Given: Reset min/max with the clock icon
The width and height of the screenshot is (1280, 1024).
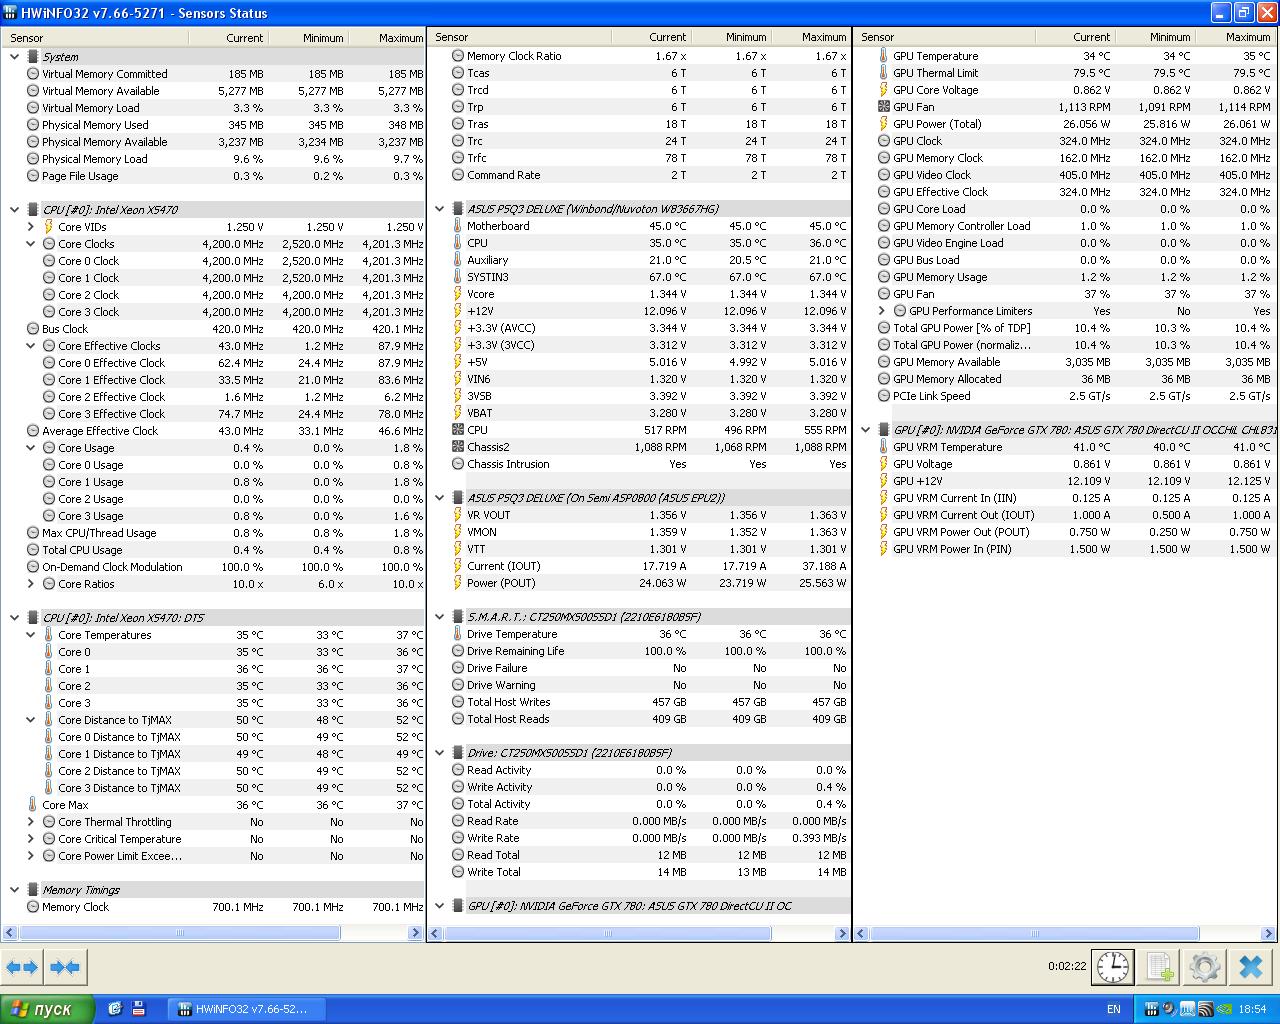Looking at the screenshot, I should click(1112, 967).
